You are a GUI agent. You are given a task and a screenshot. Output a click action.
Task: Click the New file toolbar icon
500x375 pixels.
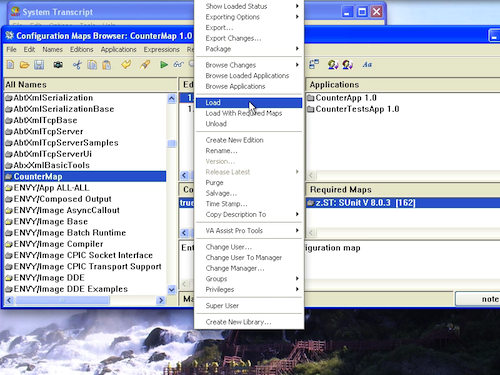10,64
